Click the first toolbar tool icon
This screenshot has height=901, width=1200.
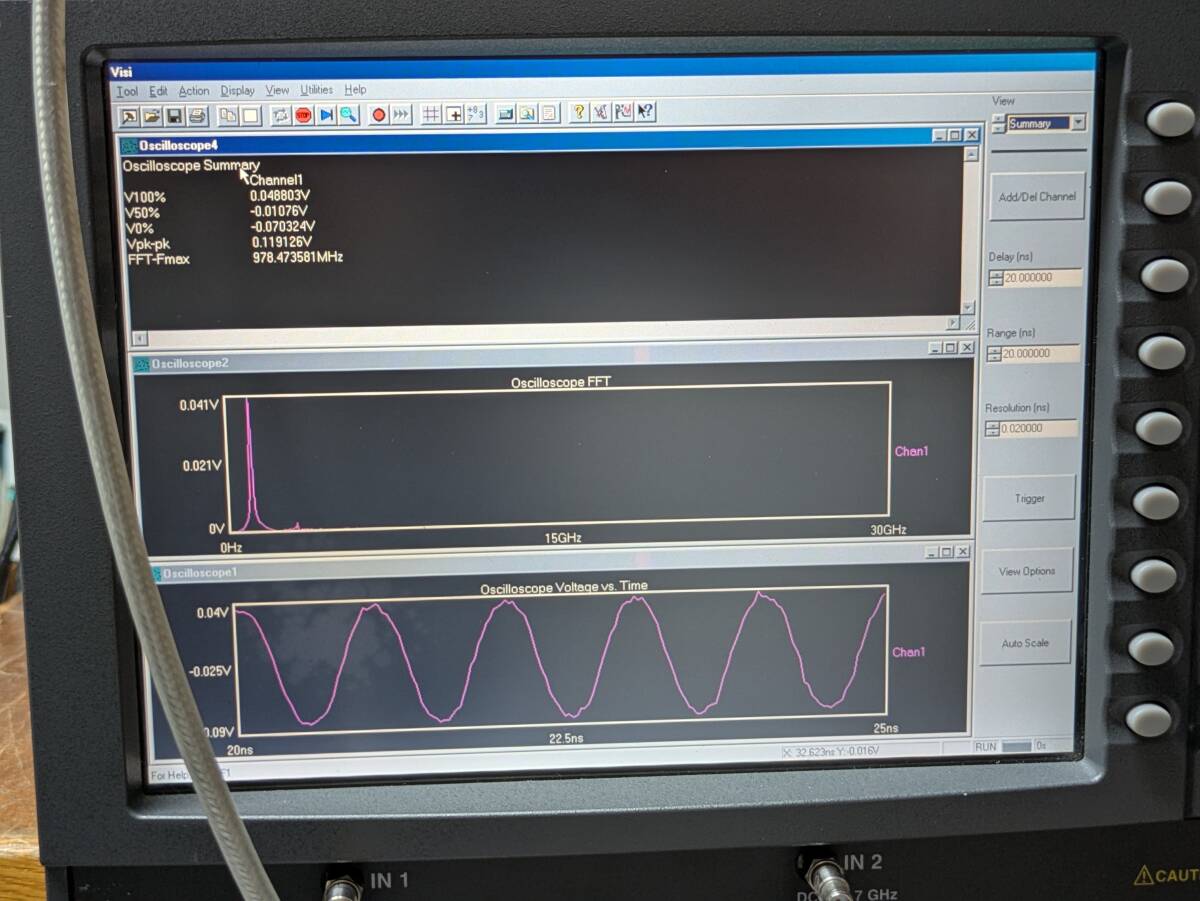(x=129, y=116)
